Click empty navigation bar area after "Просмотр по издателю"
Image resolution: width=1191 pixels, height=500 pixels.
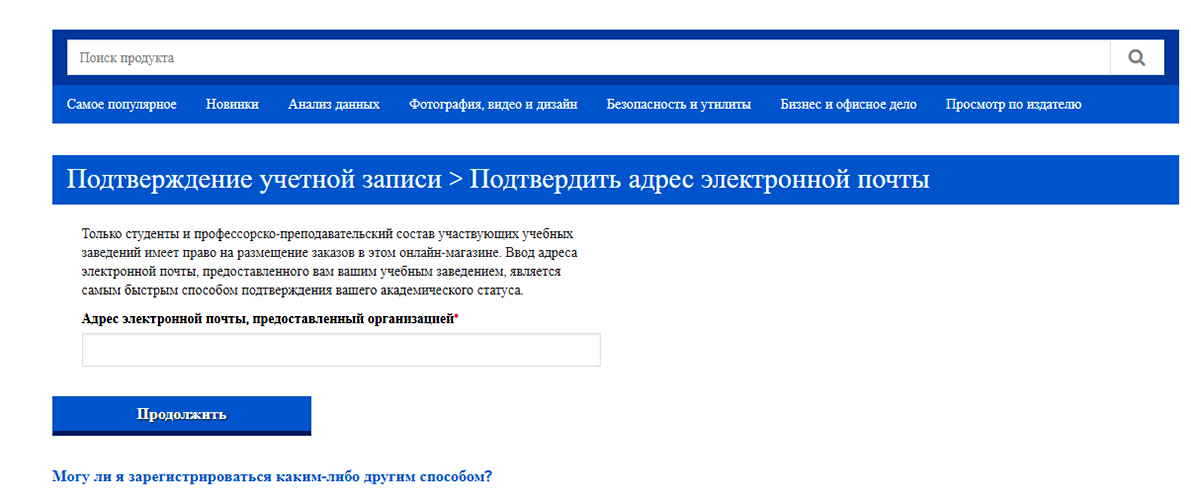tap(1130, 104)
